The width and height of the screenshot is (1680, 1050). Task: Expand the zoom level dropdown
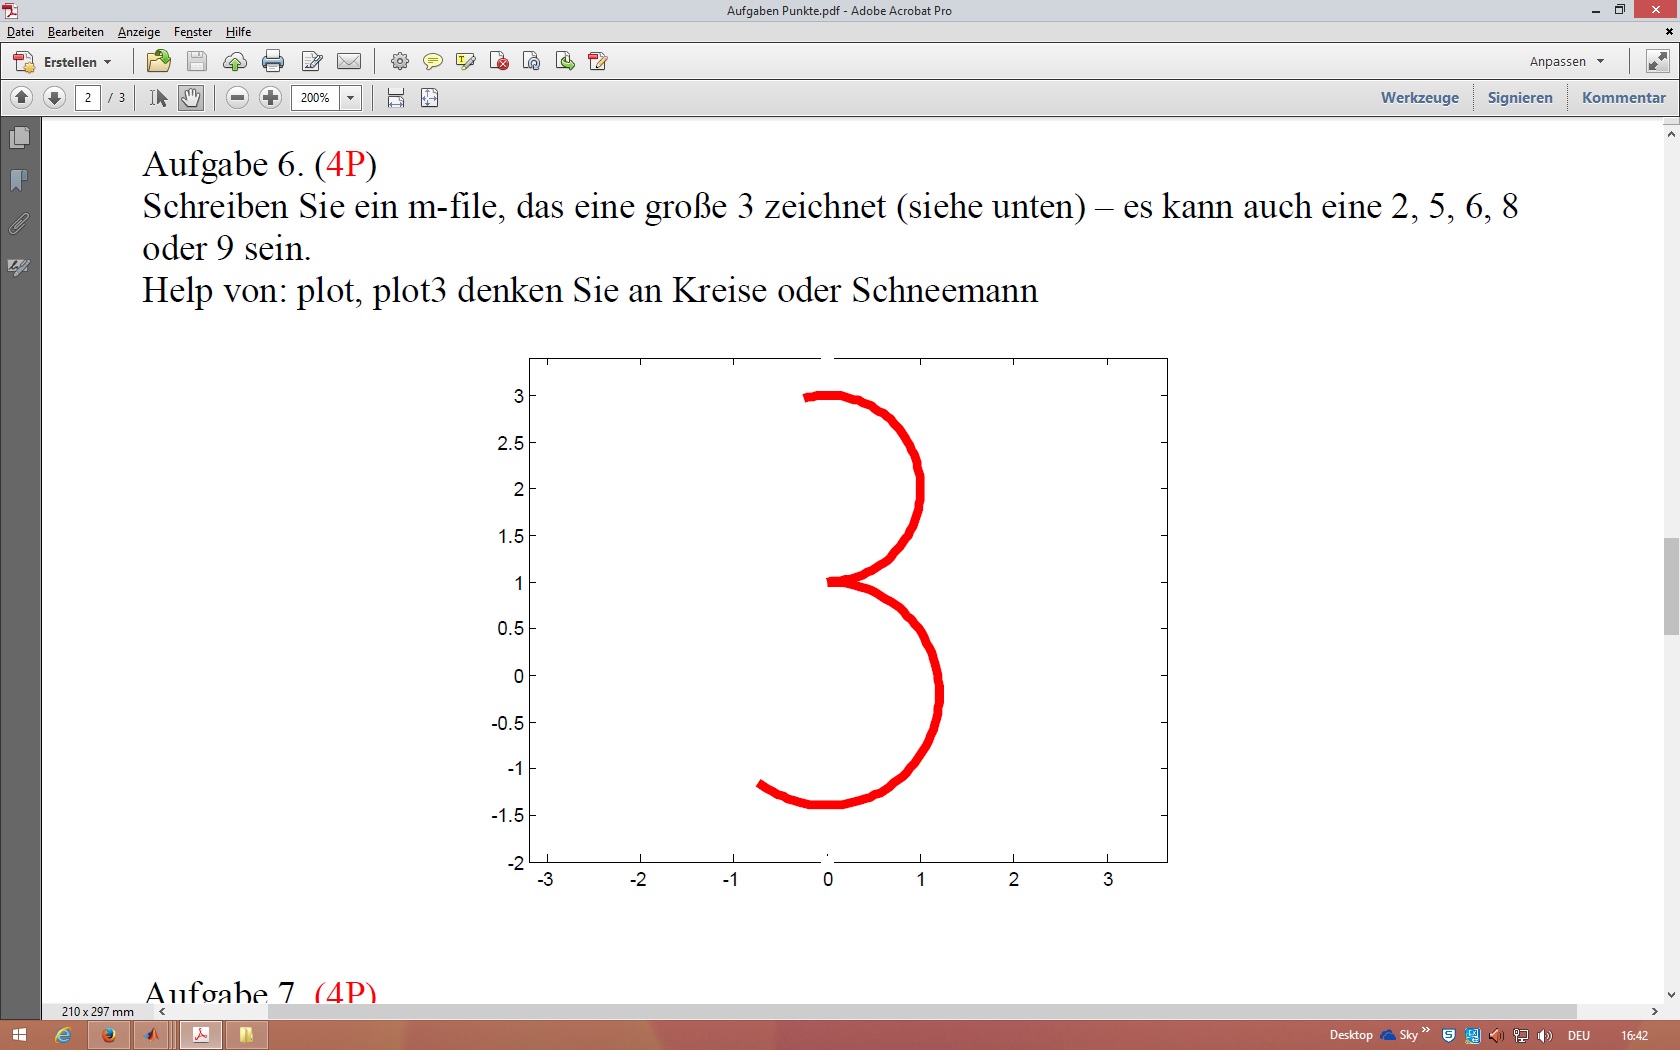(350, 98)
